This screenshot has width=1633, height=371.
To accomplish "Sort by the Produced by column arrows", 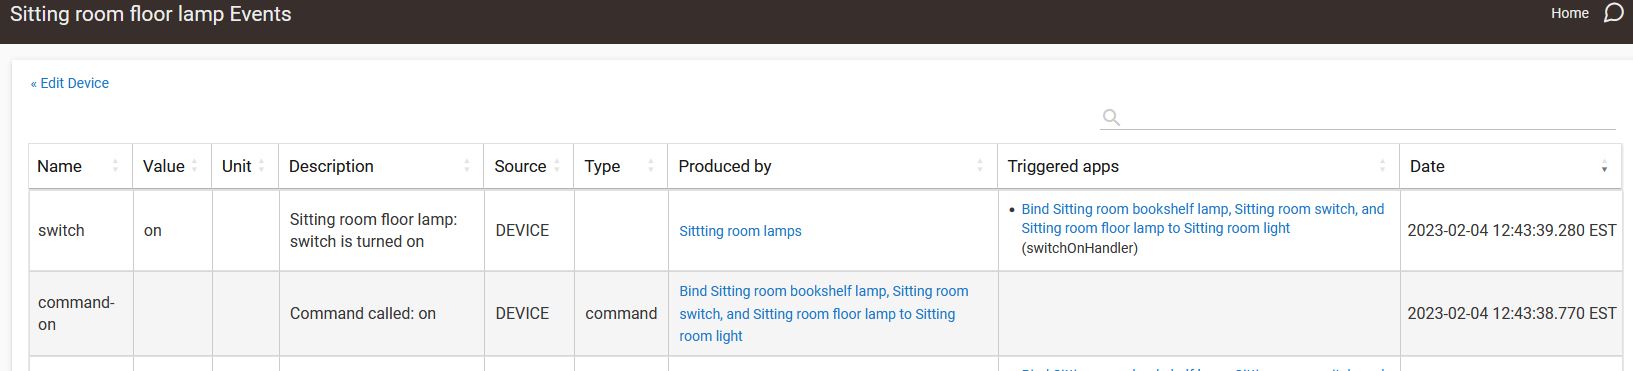I will (x=980, y=166).
